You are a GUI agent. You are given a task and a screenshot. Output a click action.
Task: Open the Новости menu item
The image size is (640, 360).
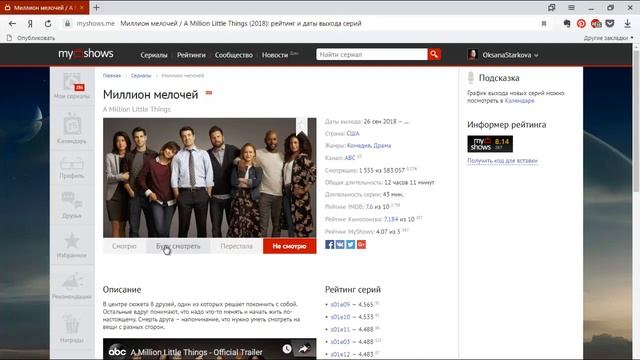(275, 55)
